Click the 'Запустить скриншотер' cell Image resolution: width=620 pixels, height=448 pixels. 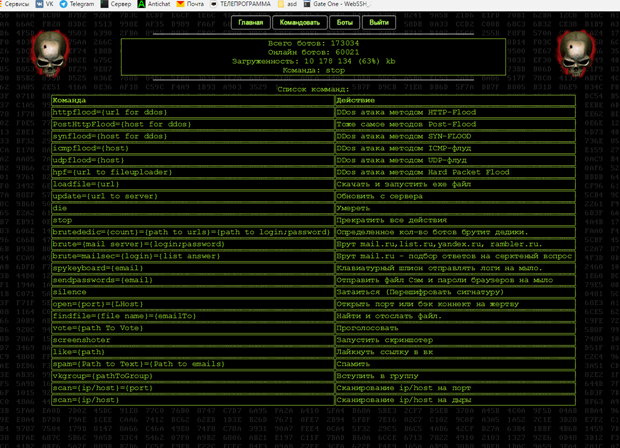(455, 340)
